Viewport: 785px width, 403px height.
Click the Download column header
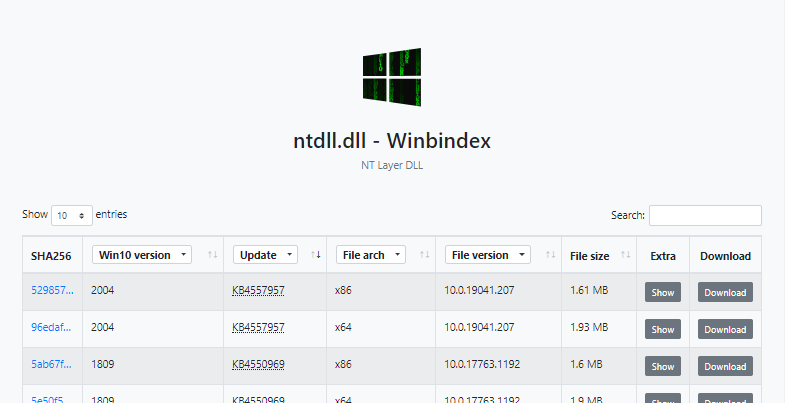pos(725,256)
